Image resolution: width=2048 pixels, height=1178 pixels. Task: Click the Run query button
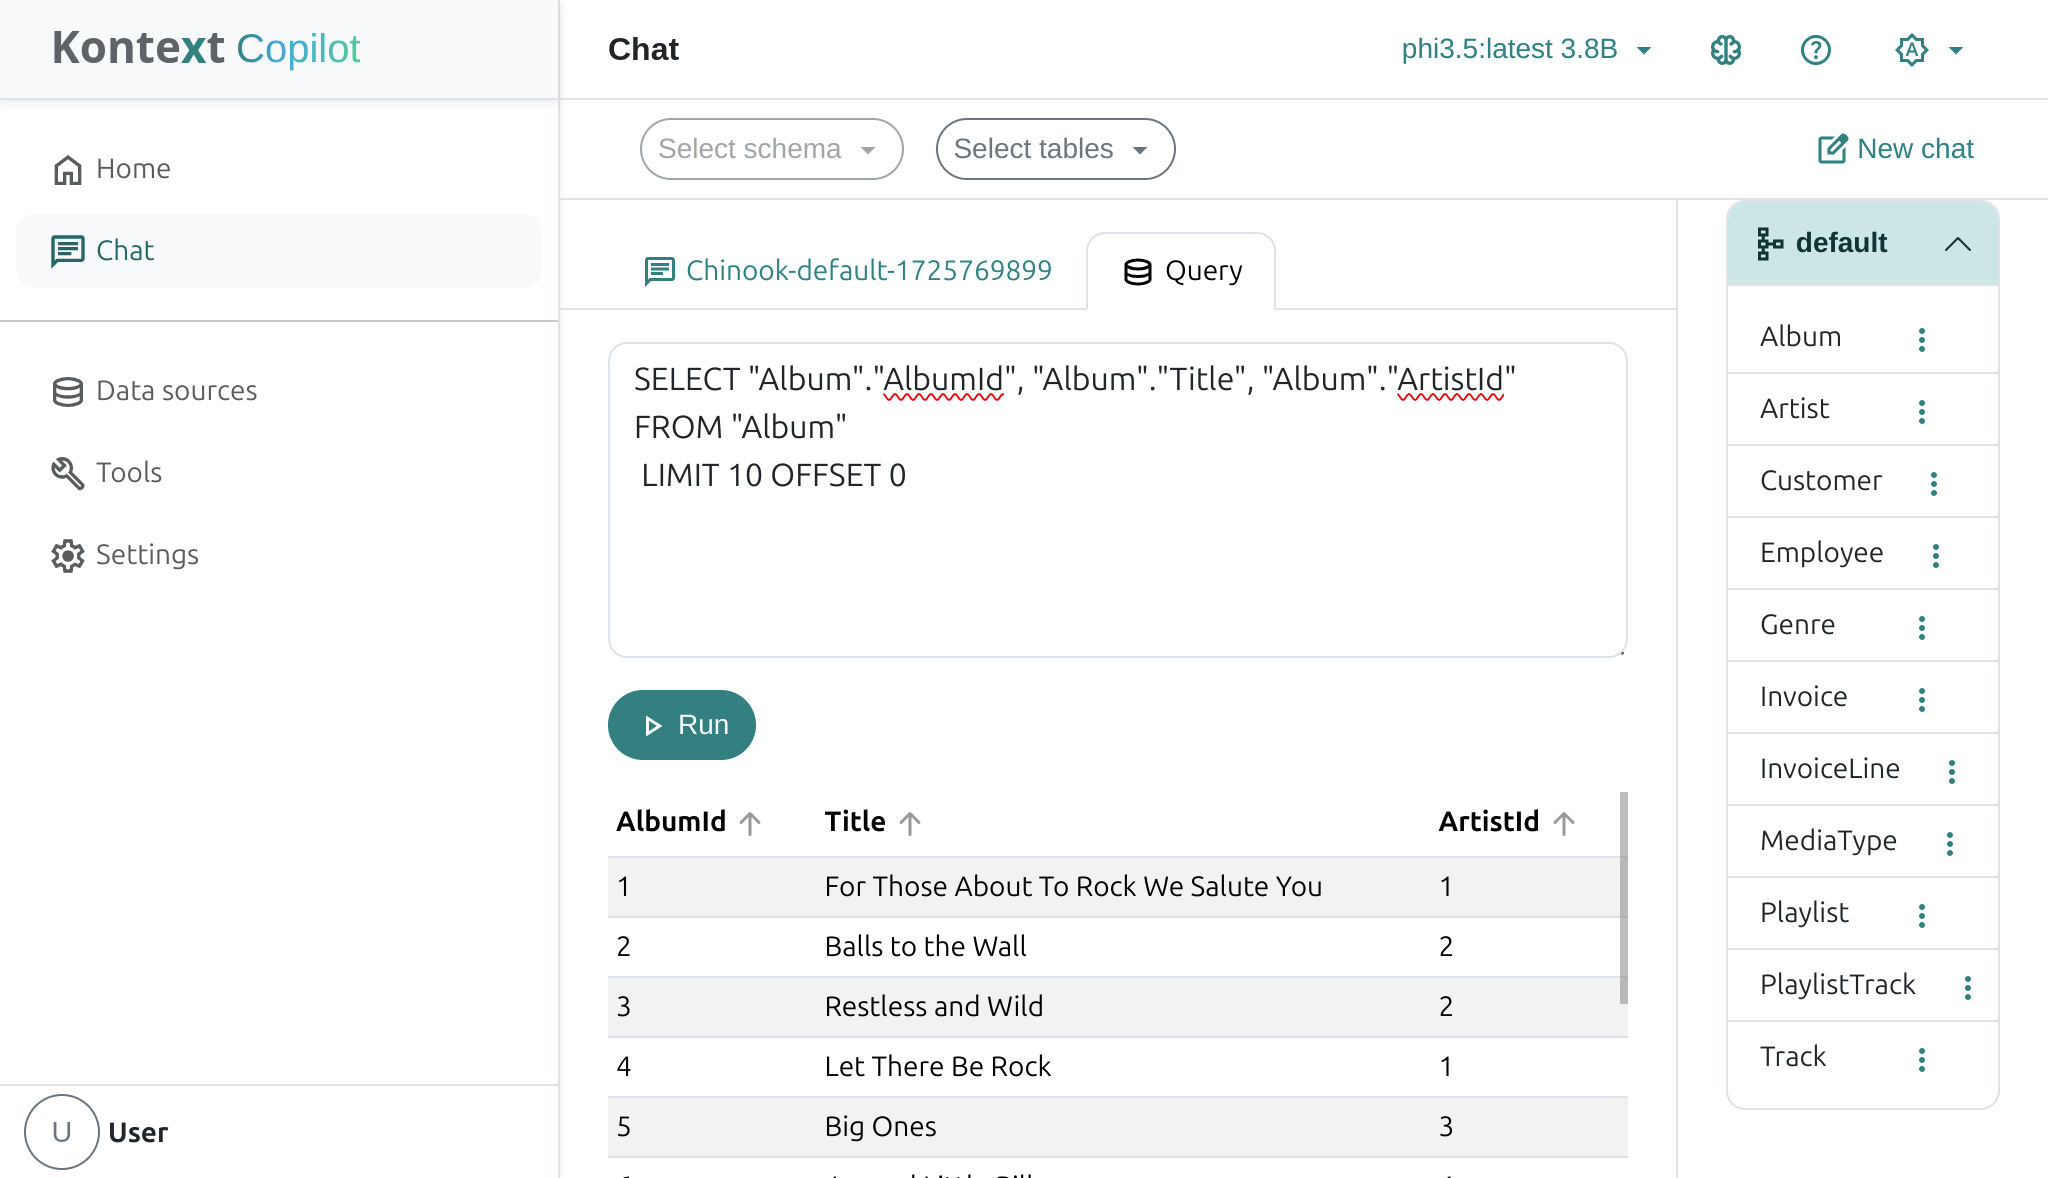[682, 723]
